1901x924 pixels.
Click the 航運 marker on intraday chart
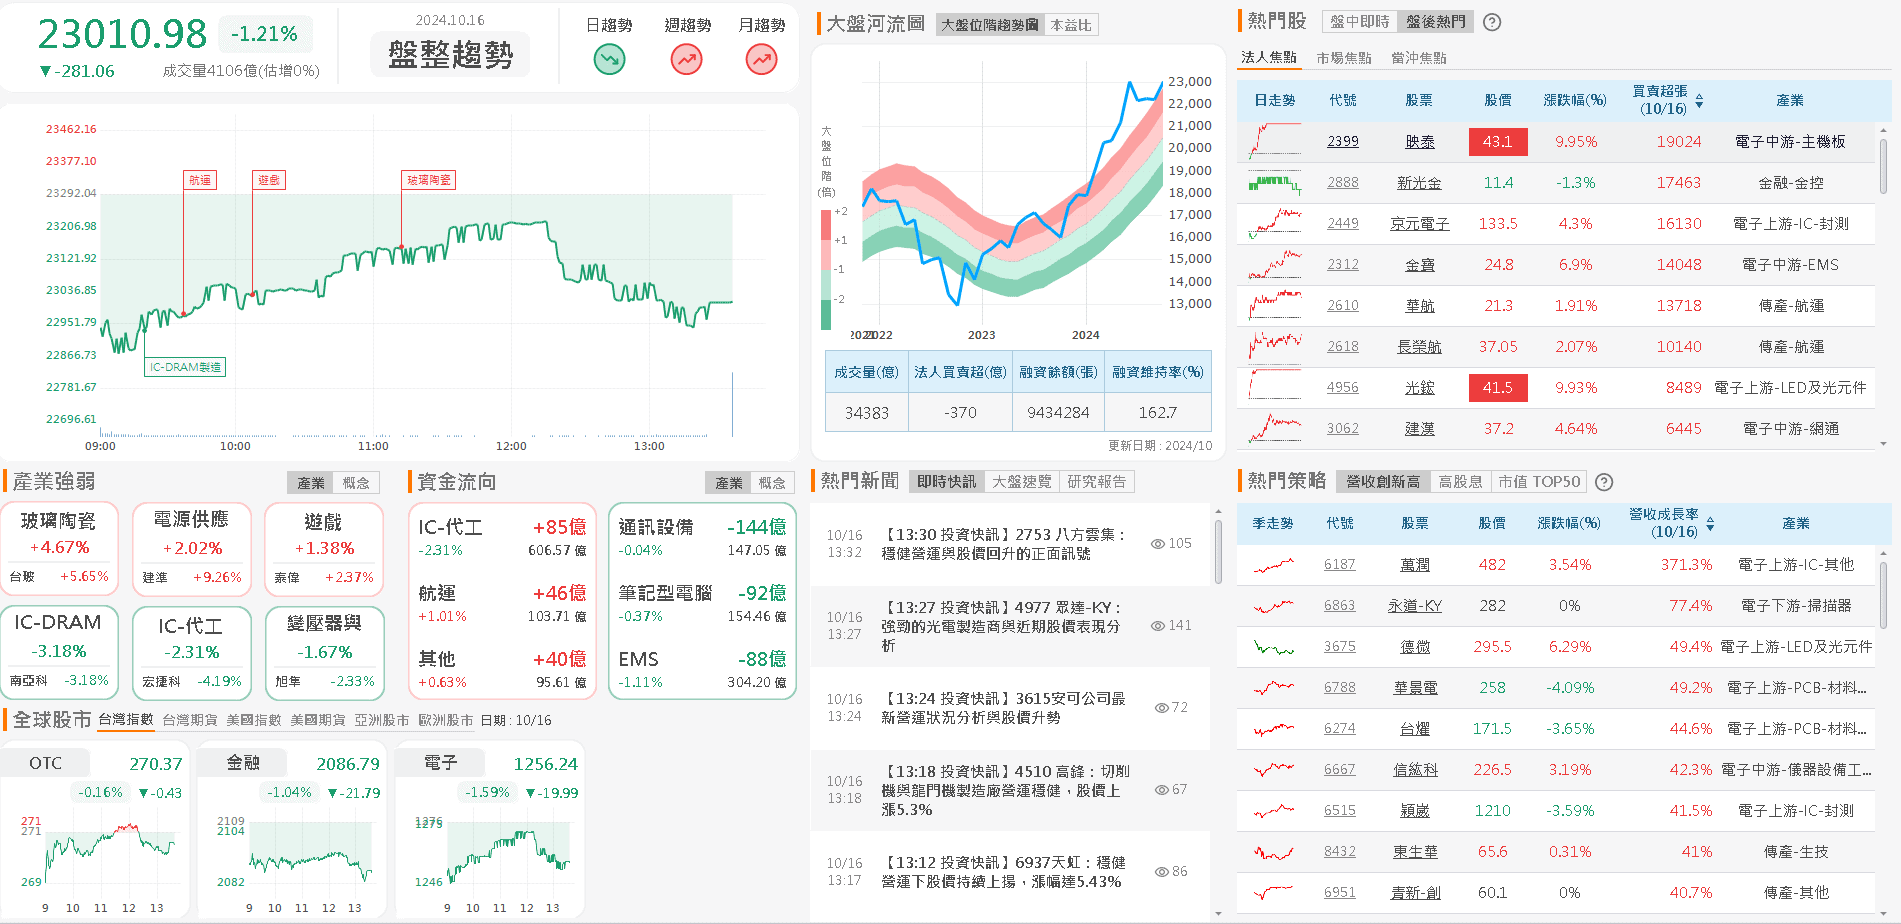(x=201, y=180)
